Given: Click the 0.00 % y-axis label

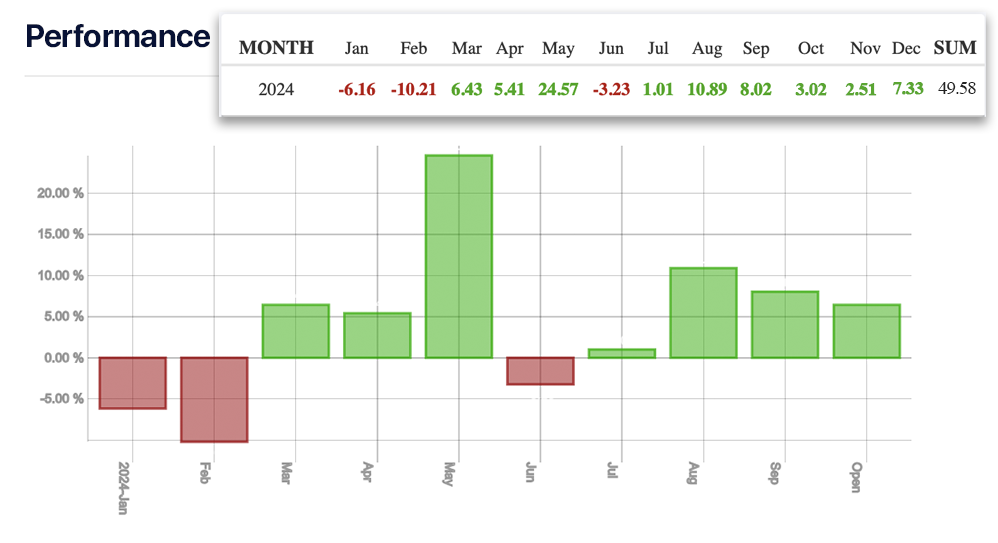Looking at the screenshot, I should click(x=64, y=358).
